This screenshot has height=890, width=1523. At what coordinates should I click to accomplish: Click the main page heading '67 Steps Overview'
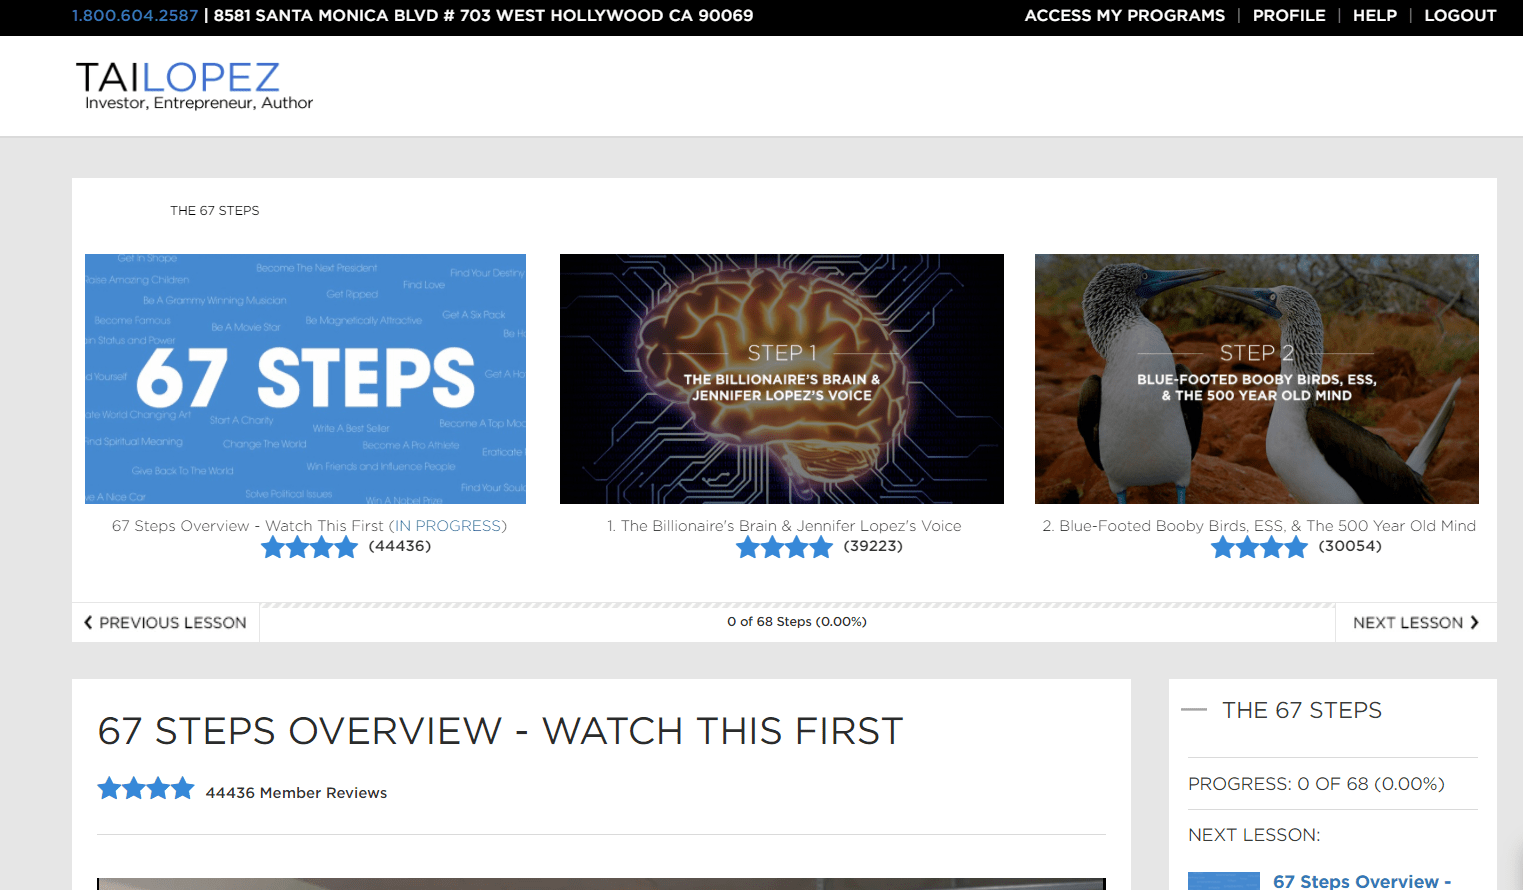(x=500, y=731)
